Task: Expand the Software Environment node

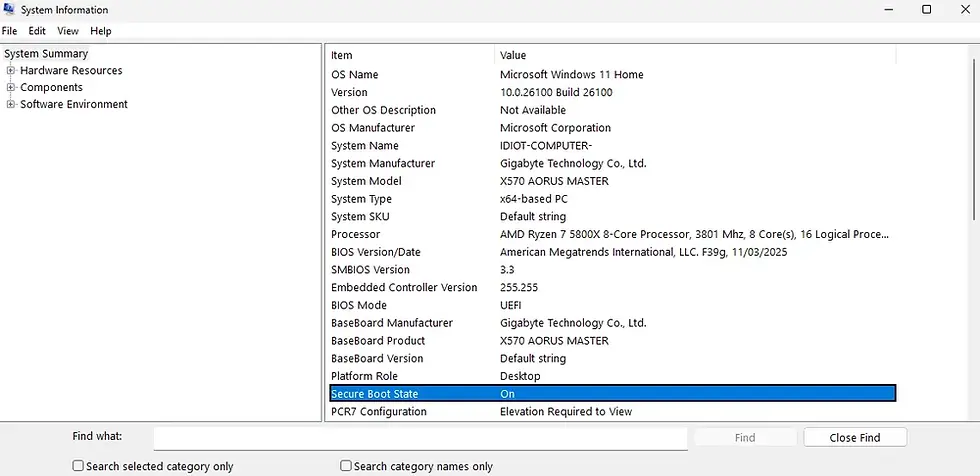Action: [x=11, y=104]
